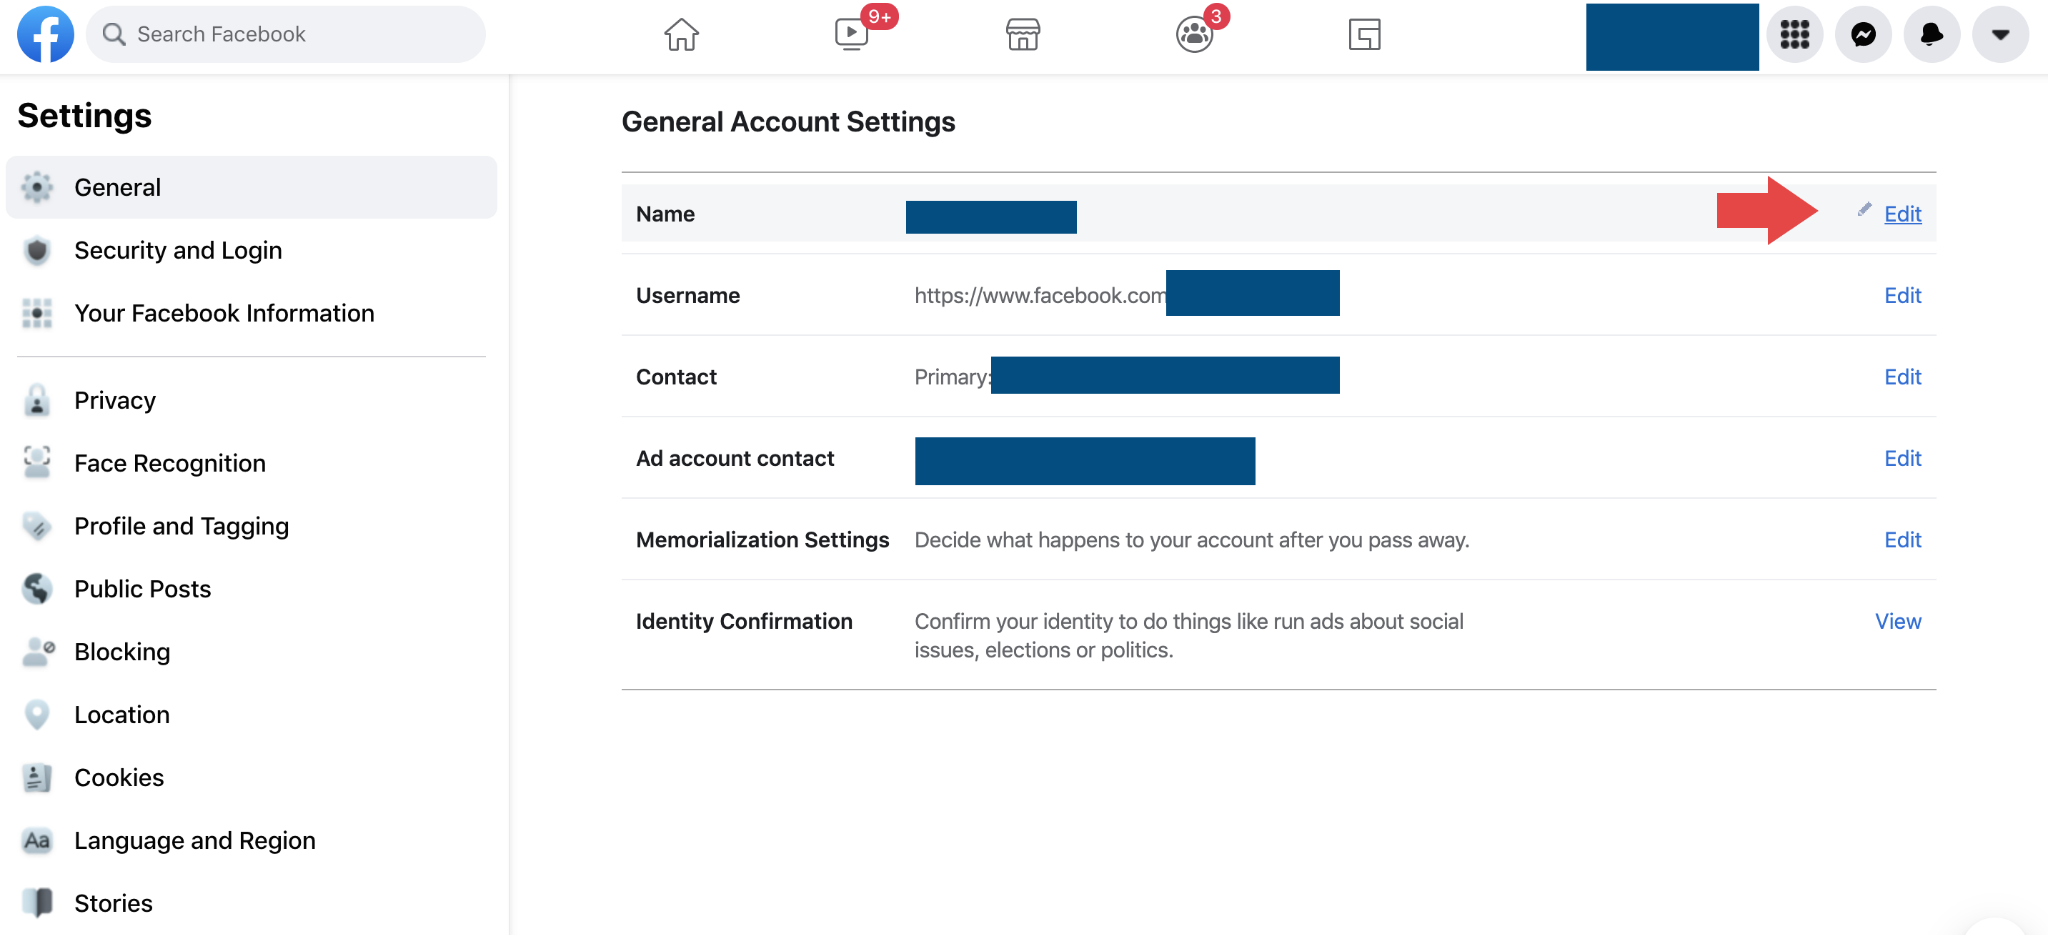Viewport: 2048px width, 935px height.
Task: Click the Privacy lock icon
Action: [x=37, y=400]
